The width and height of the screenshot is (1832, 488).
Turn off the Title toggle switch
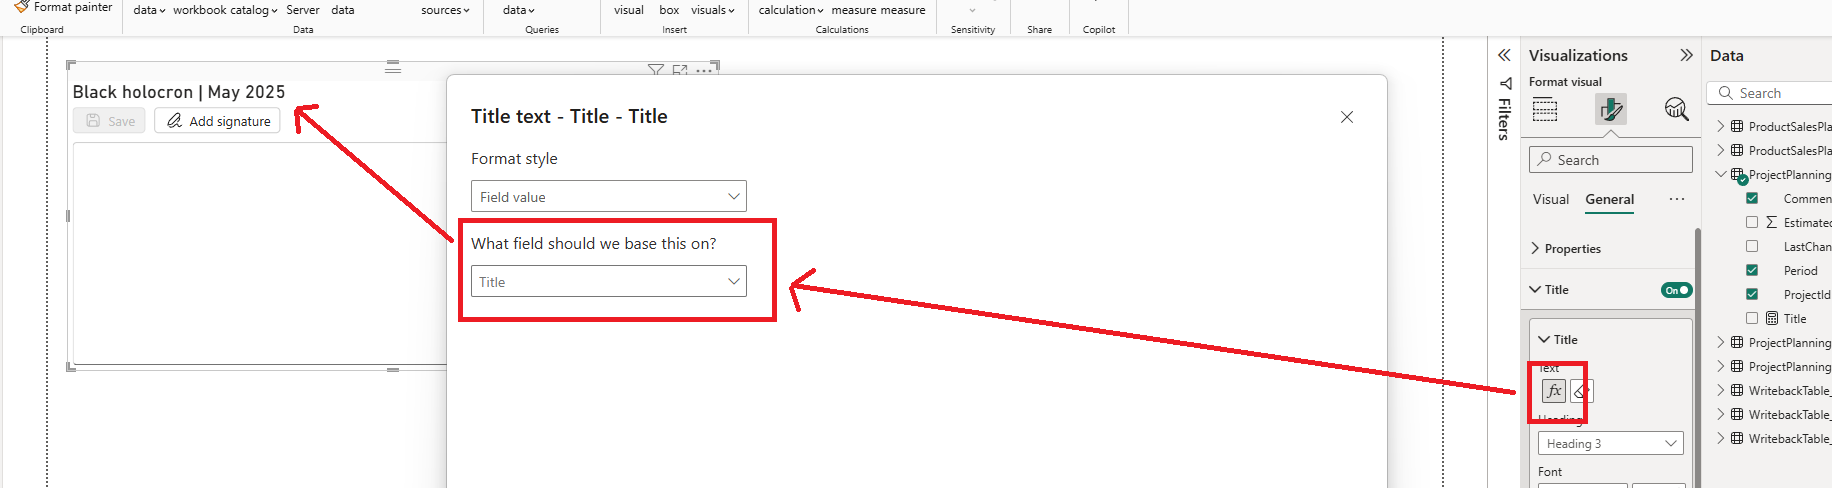point(1676,290)
